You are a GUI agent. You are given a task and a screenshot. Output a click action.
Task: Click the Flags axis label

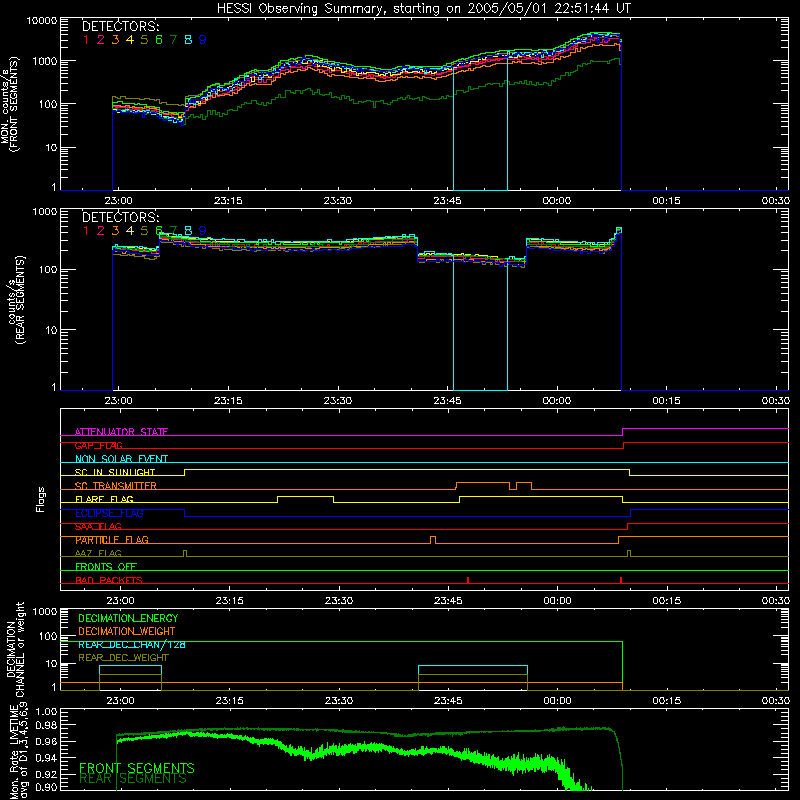[41, 499]
